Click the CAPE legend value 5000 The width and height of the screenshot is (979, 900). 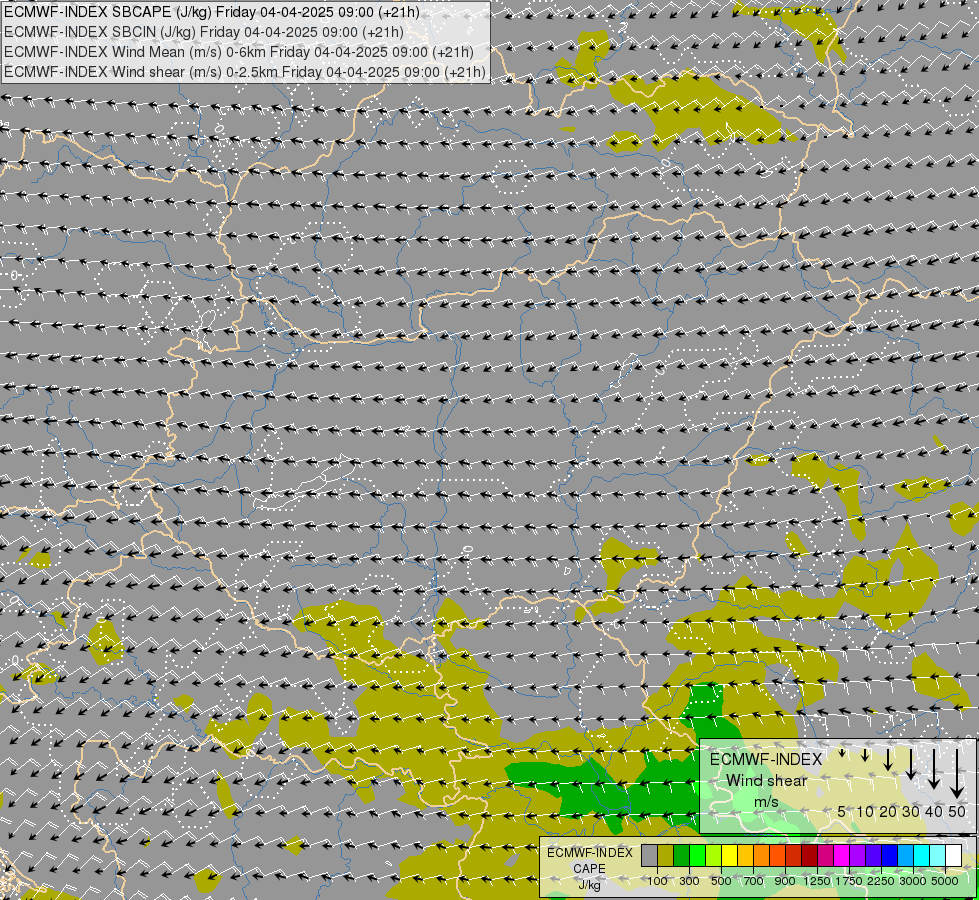[x=945, y=881]
